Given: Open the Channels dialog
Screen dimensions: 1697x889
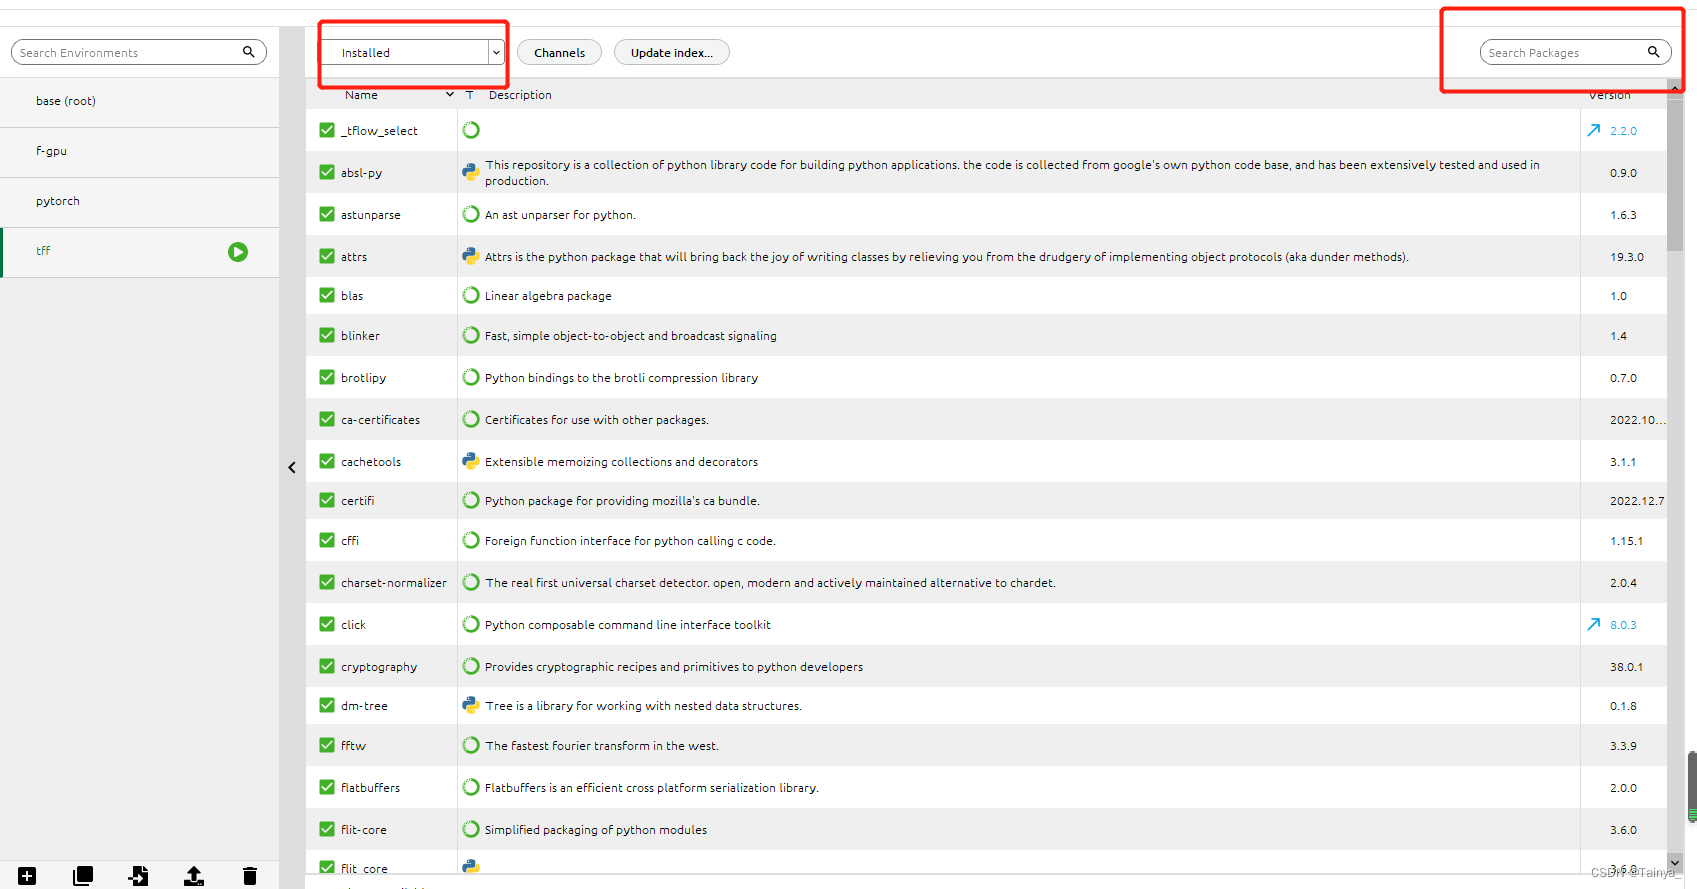Looking at the screenshot, I should pos(559,52).
